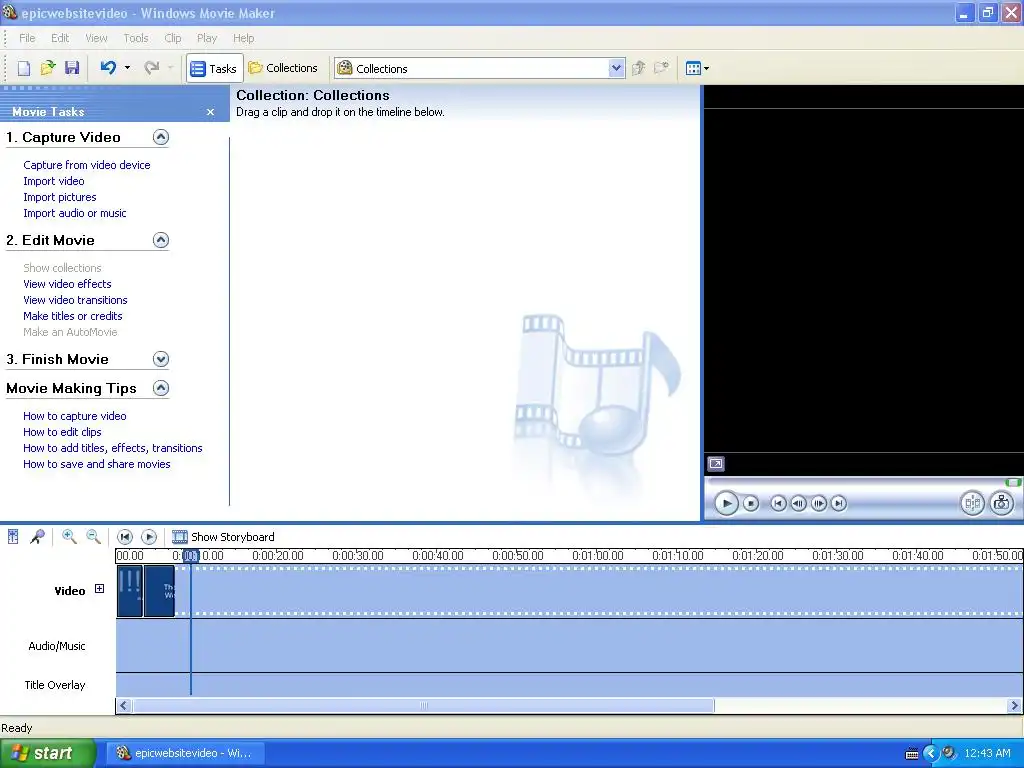Switch to Show Storyboard view
The width and height of the screenshot is (1024, 768).
(x=223, y=537)
